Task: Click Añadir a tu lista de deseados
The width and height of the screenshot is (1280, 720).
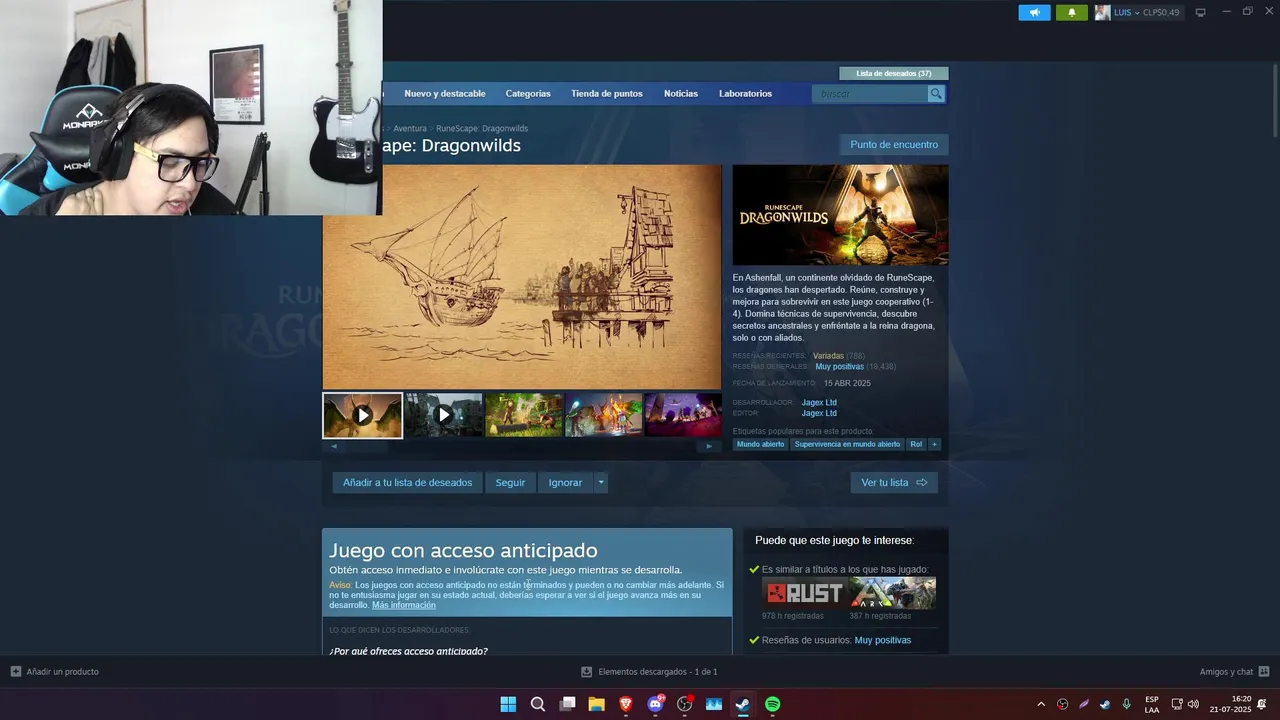Action: tap(407, 482)
